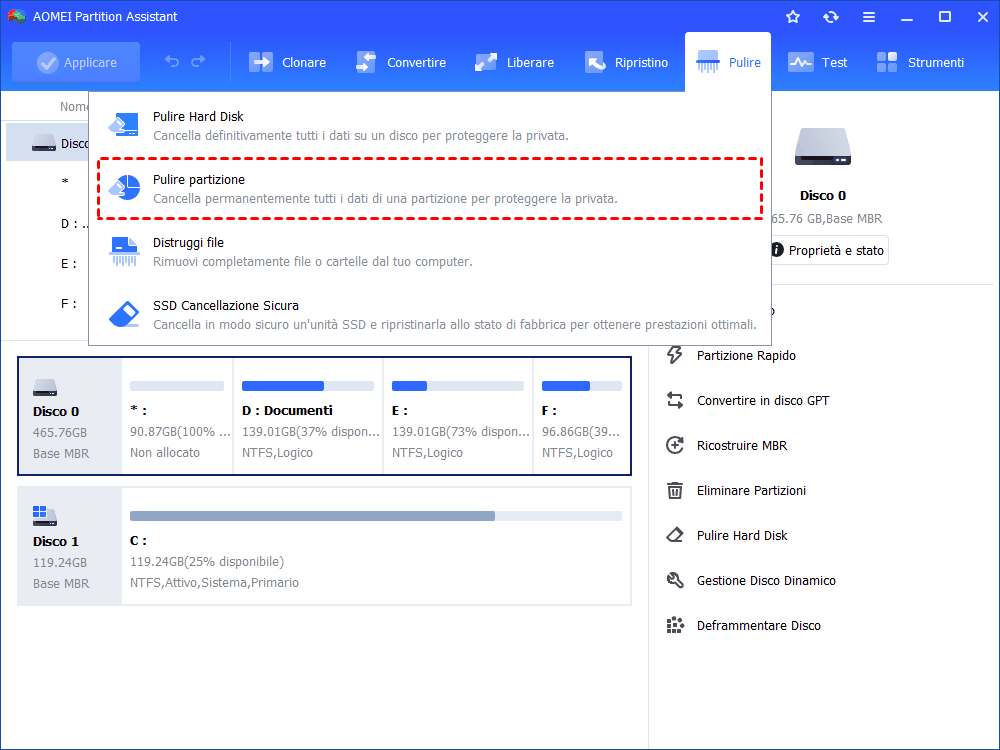Click the Applicare button
The height and width of the screenshot is (750, 1000).
pyautogui.click(x=76, y=62)
